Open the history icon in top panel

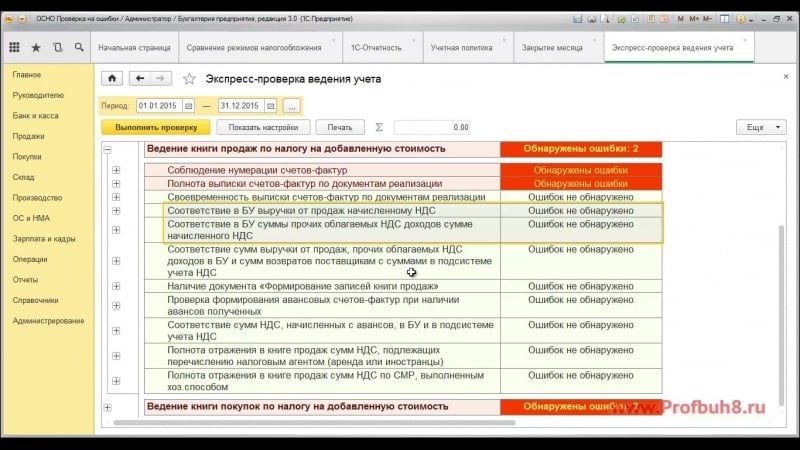pyautogui.click(x=57, y=47)
